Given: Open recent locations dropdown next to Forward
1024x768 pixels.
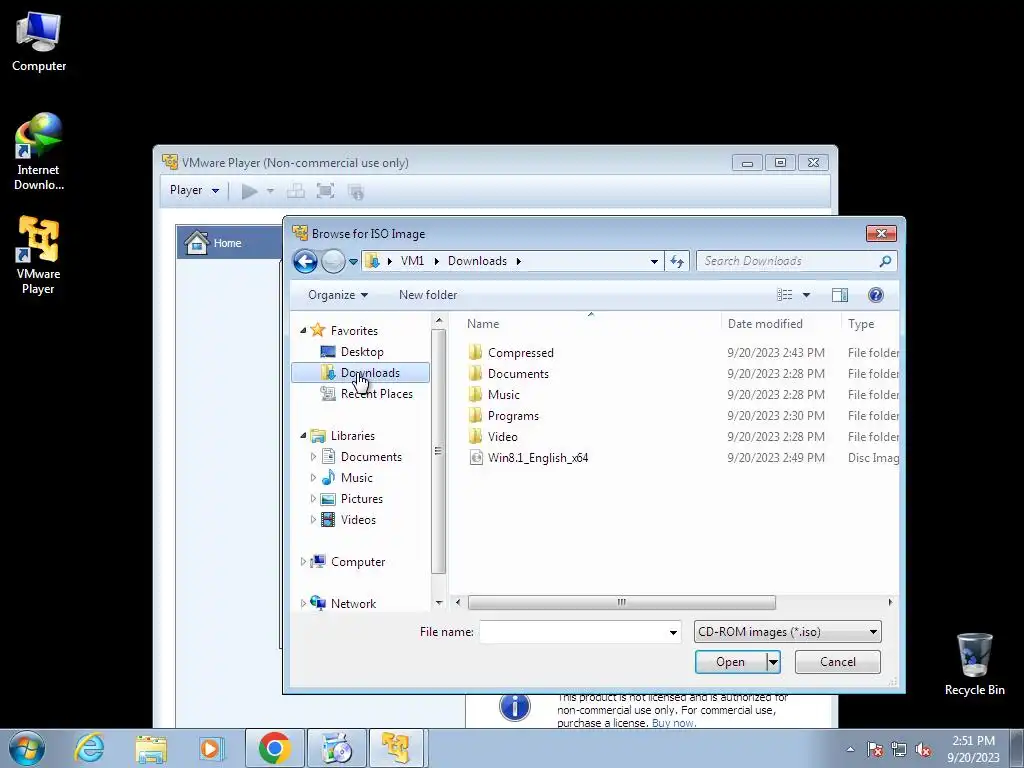Looking at the screenshot, I should pyautogui.click(x=353, y=261).
